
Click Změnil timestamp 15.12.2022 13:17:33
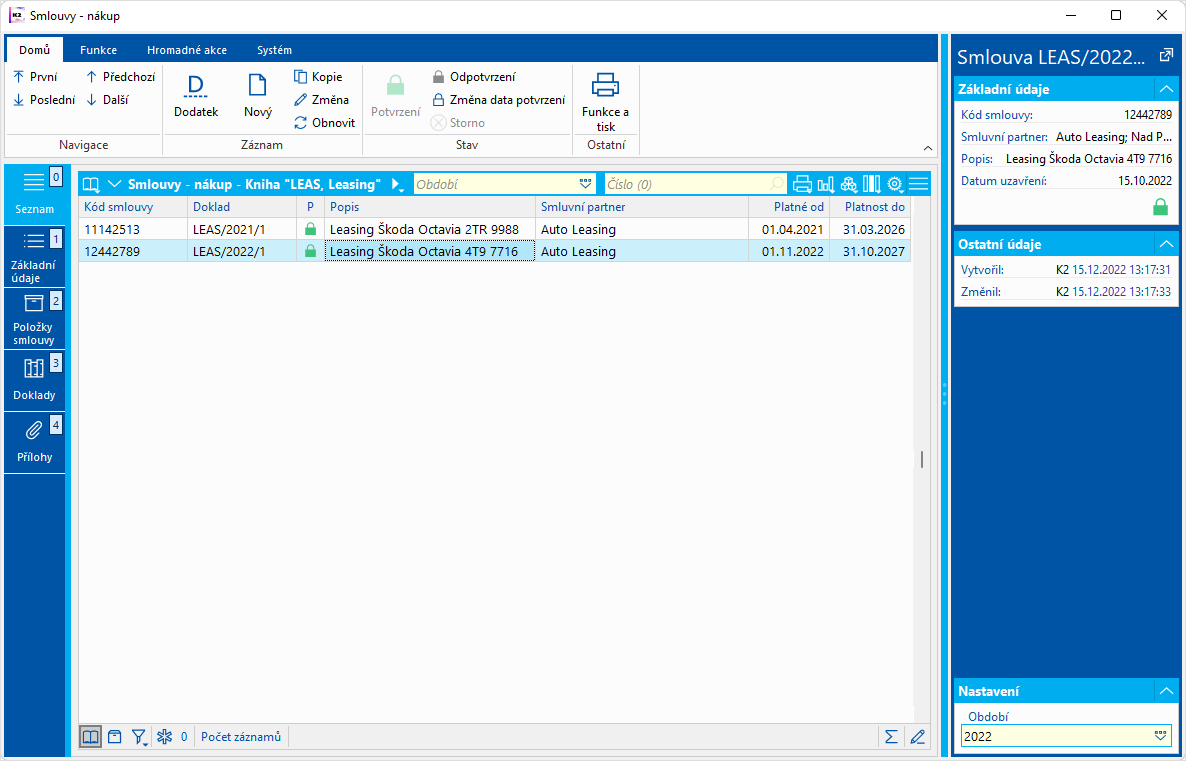click(x=1122, y=291)
